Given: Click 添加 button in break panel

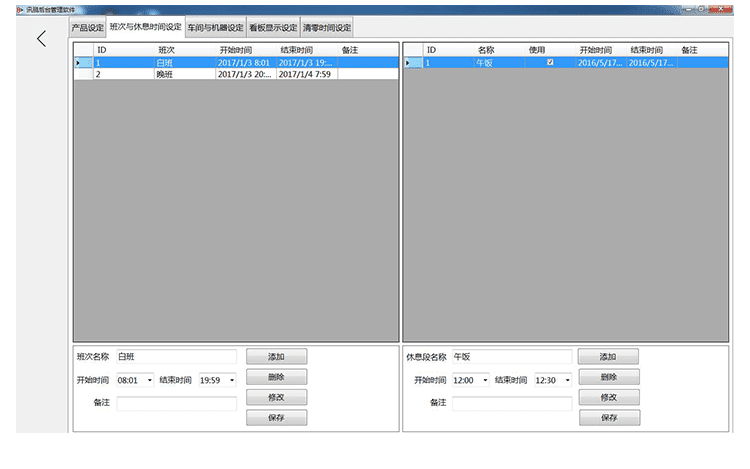Looking at the screenshot, I should point(608,356).
